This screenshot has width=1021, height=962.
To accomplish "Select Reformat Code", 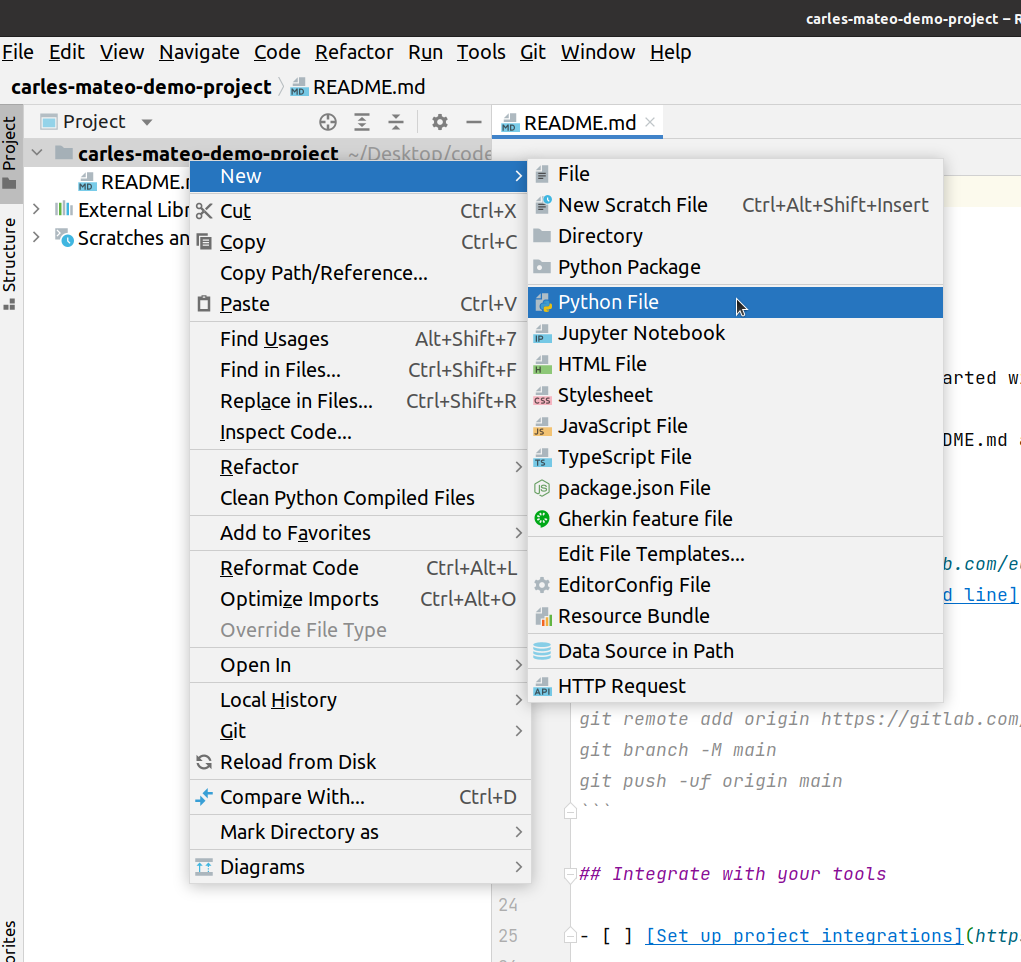I will [360, 569].
